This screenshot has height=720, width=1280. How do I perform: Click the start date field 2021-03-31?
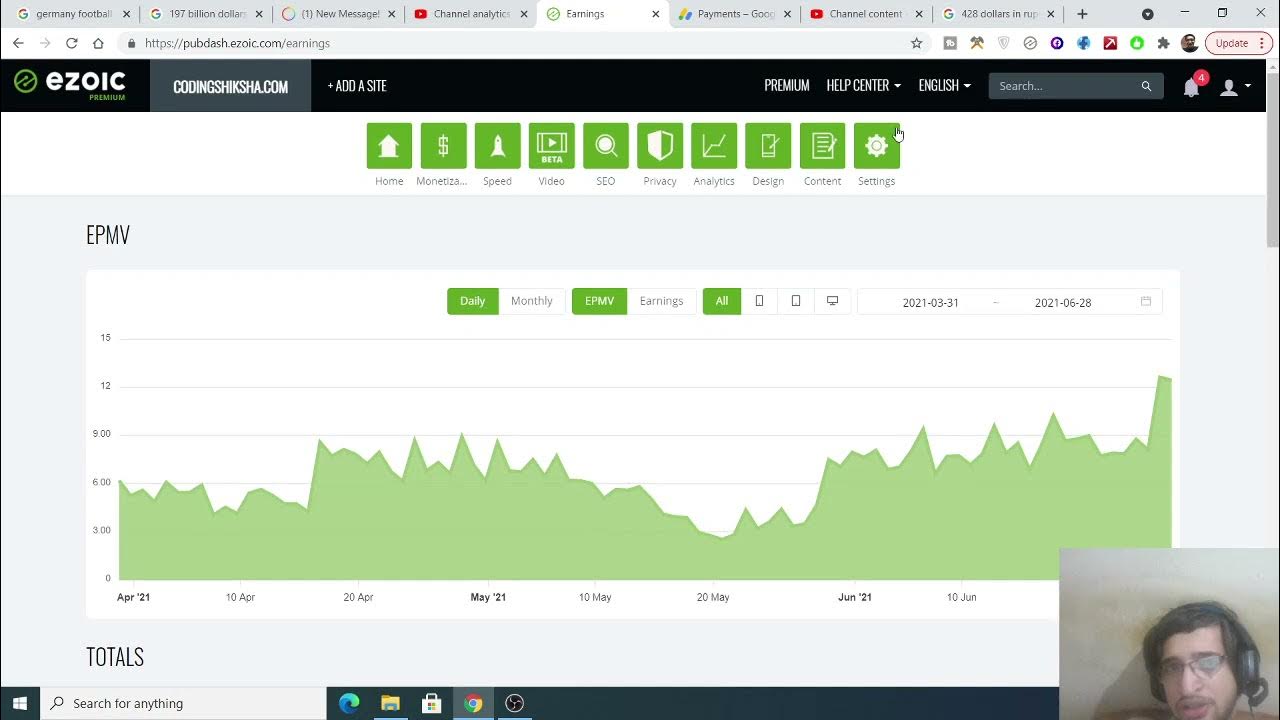(930, 302)
